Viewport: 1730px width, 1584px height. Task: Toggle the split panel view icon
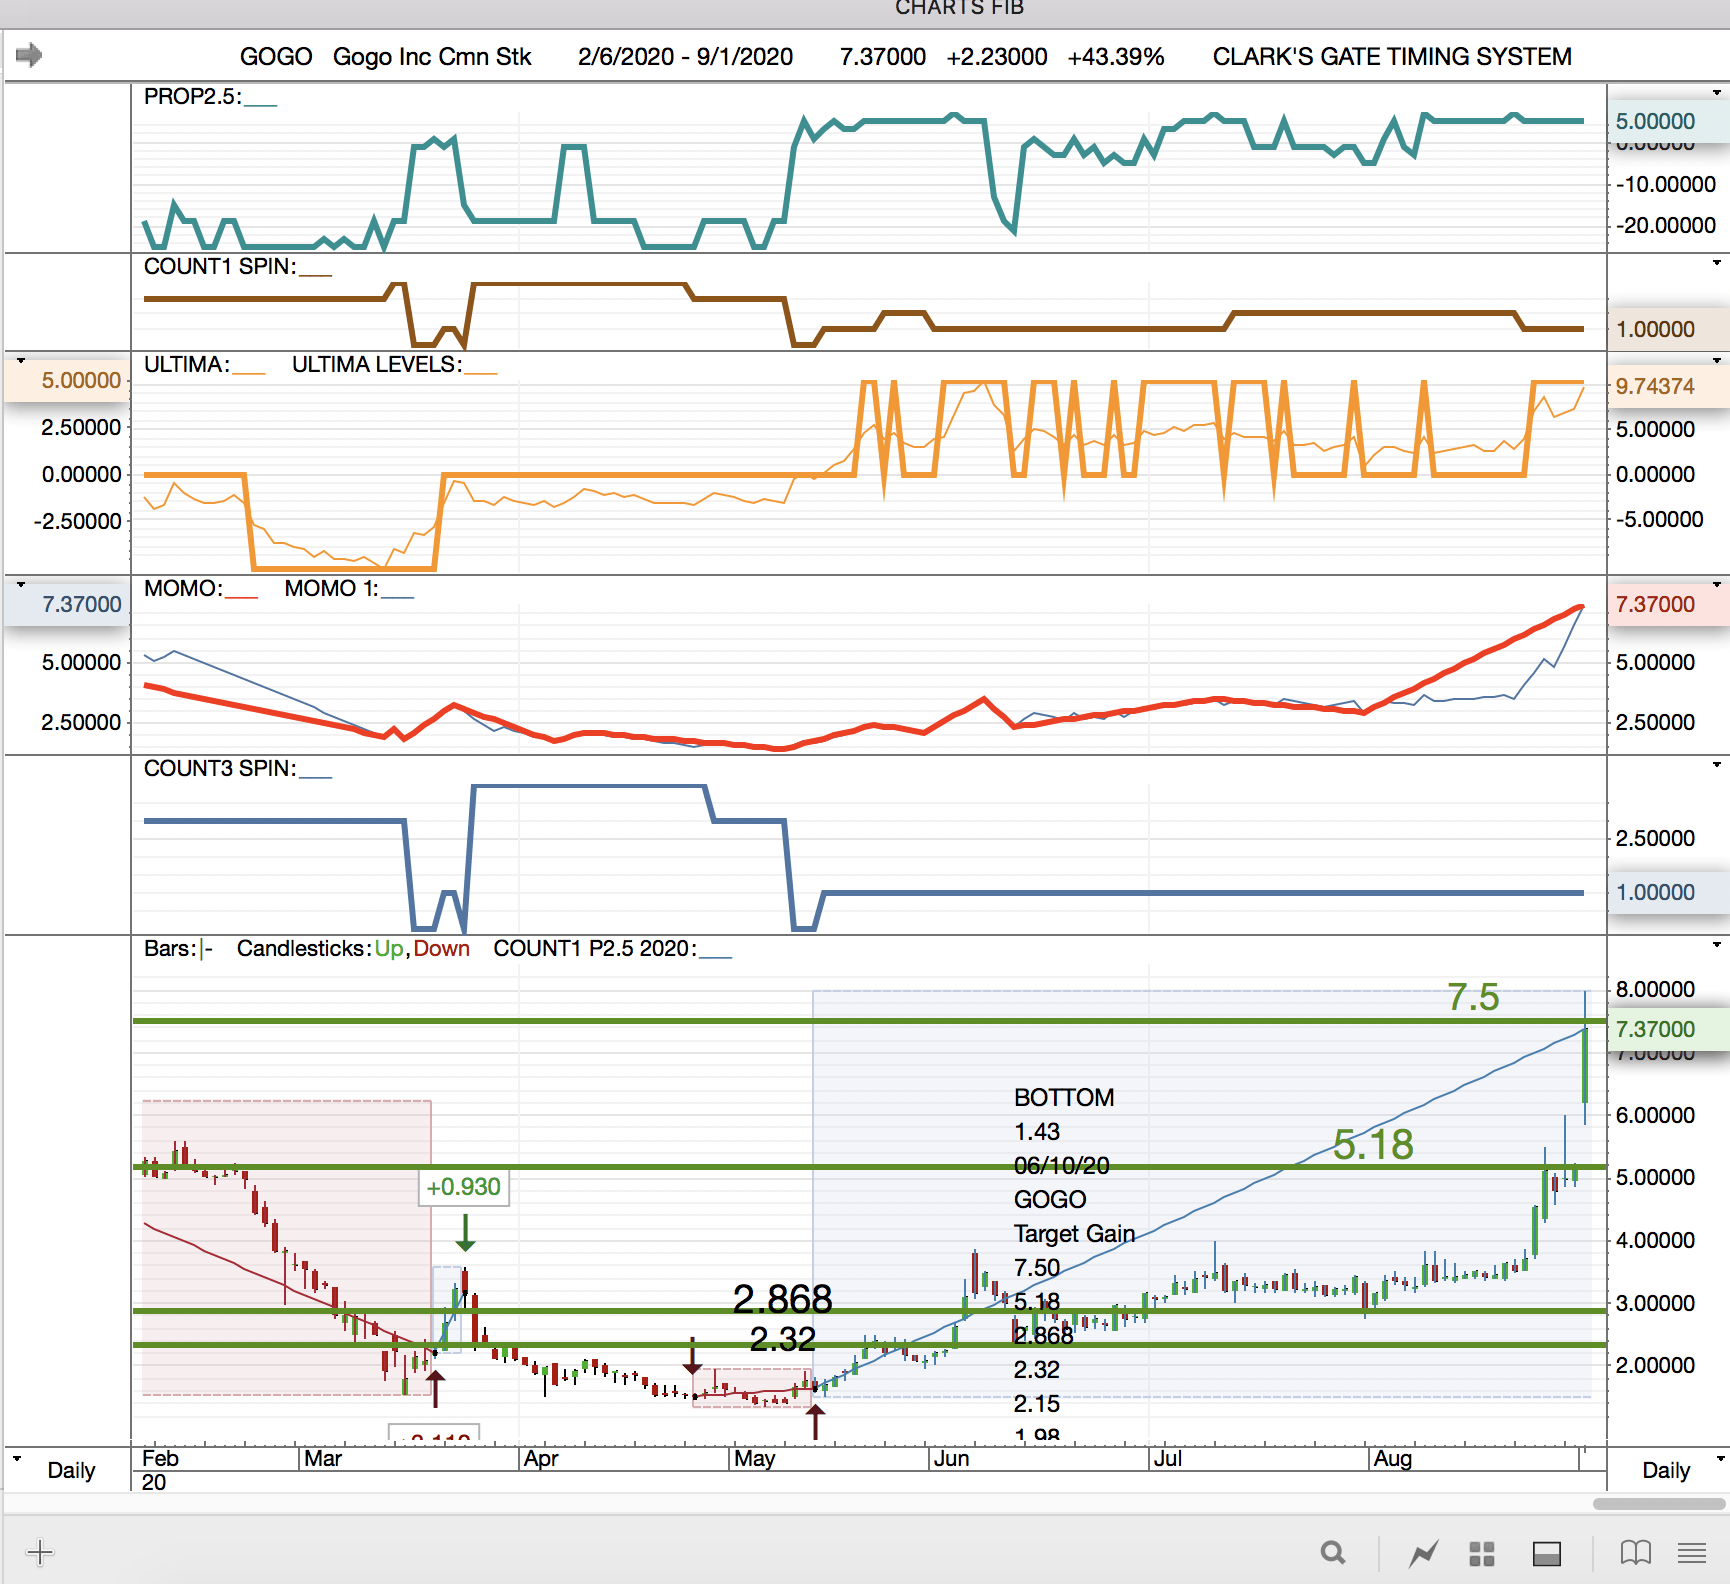[x=1546, y=1553]
